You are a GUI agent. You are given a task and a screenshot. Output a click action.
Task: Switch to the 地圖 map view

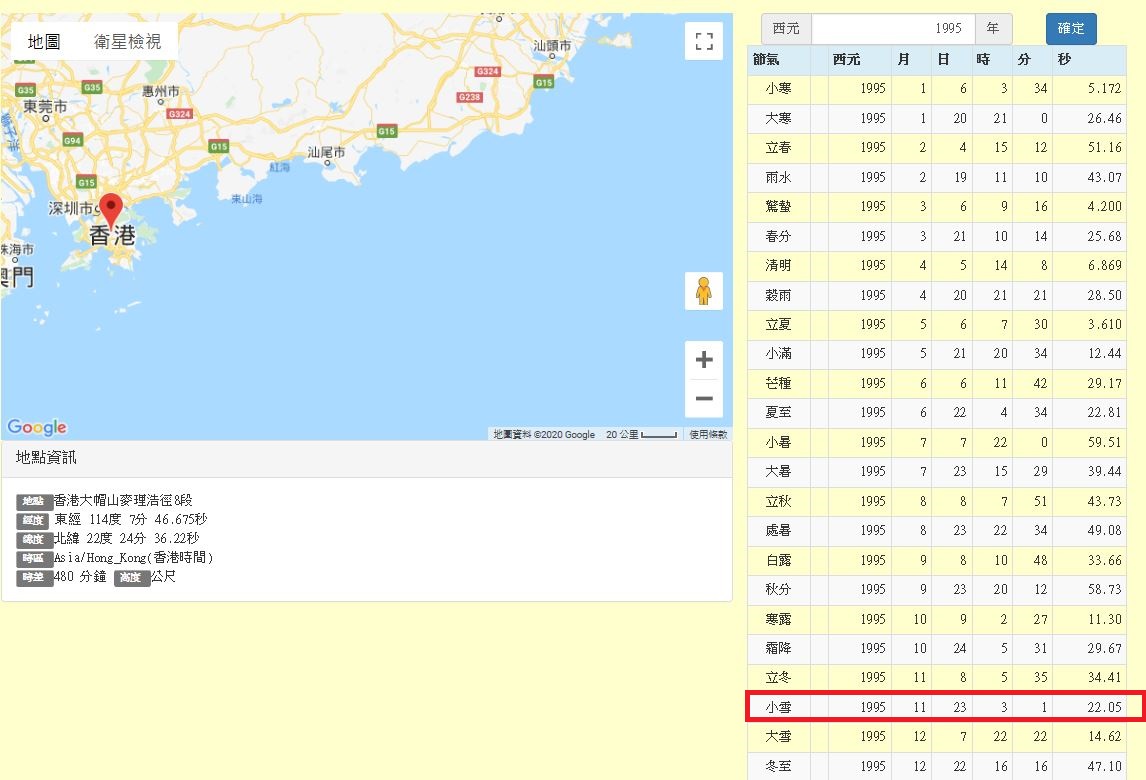click(44, 41)
